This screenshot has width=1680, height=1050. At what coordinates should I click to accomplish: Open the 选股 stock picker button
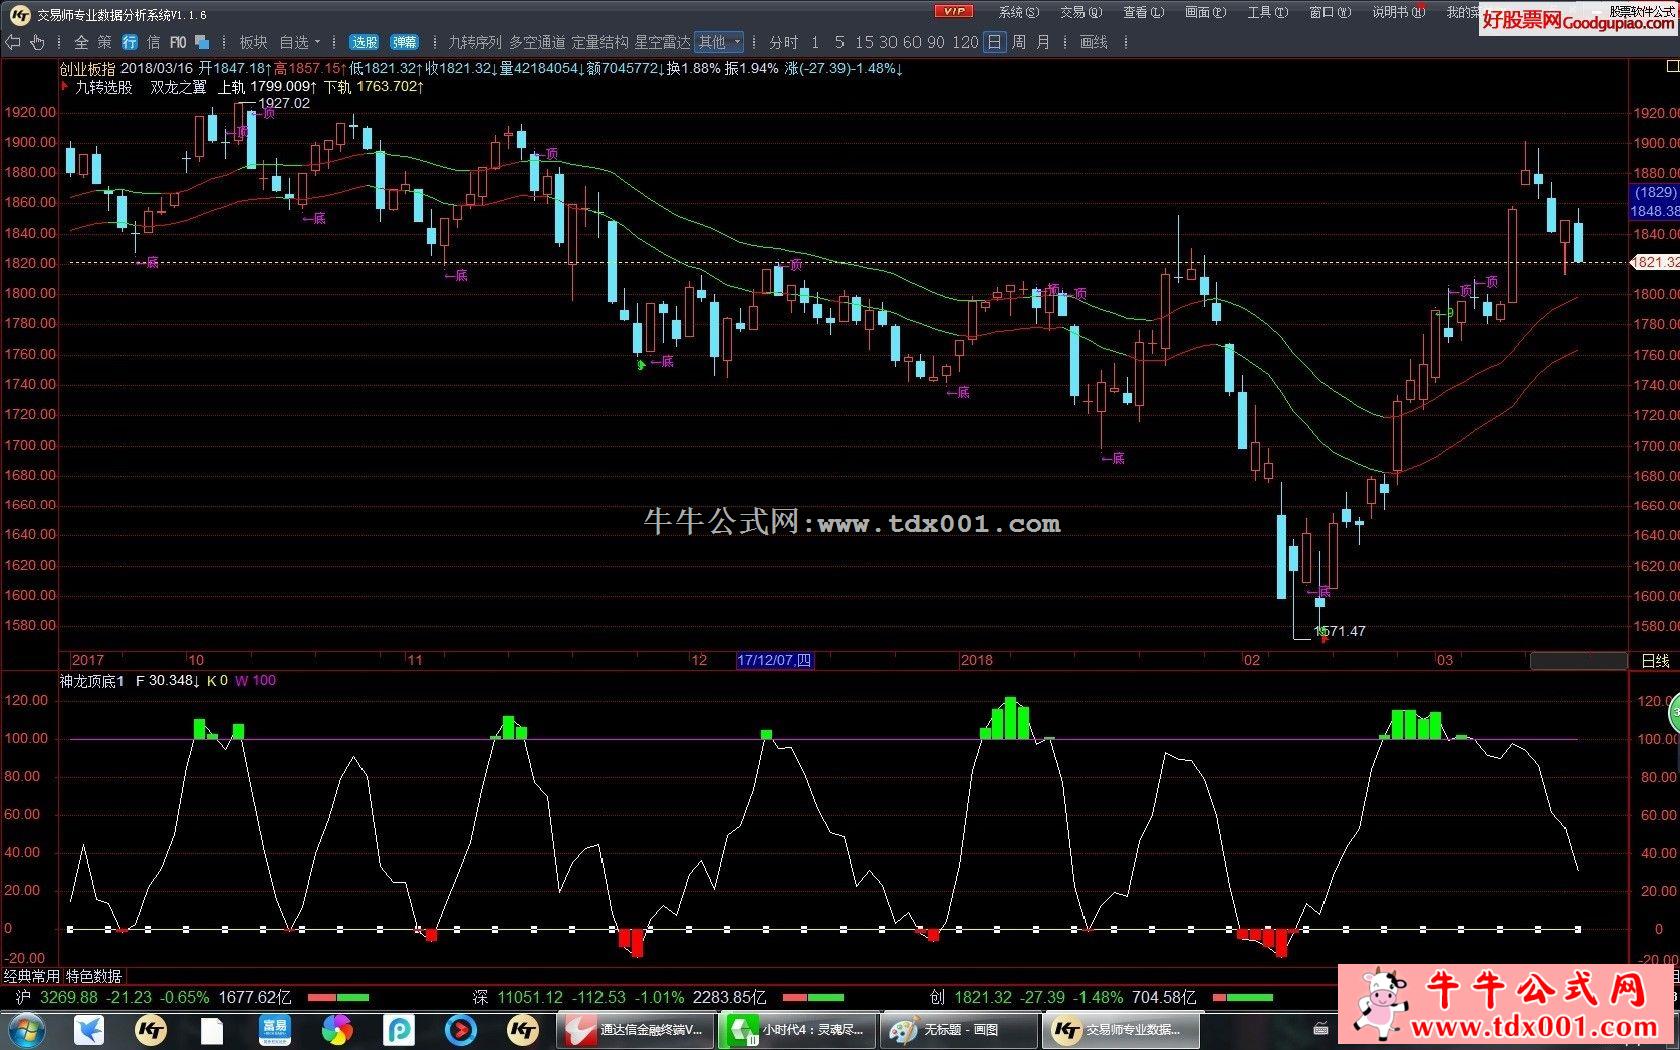coord(364,42)
